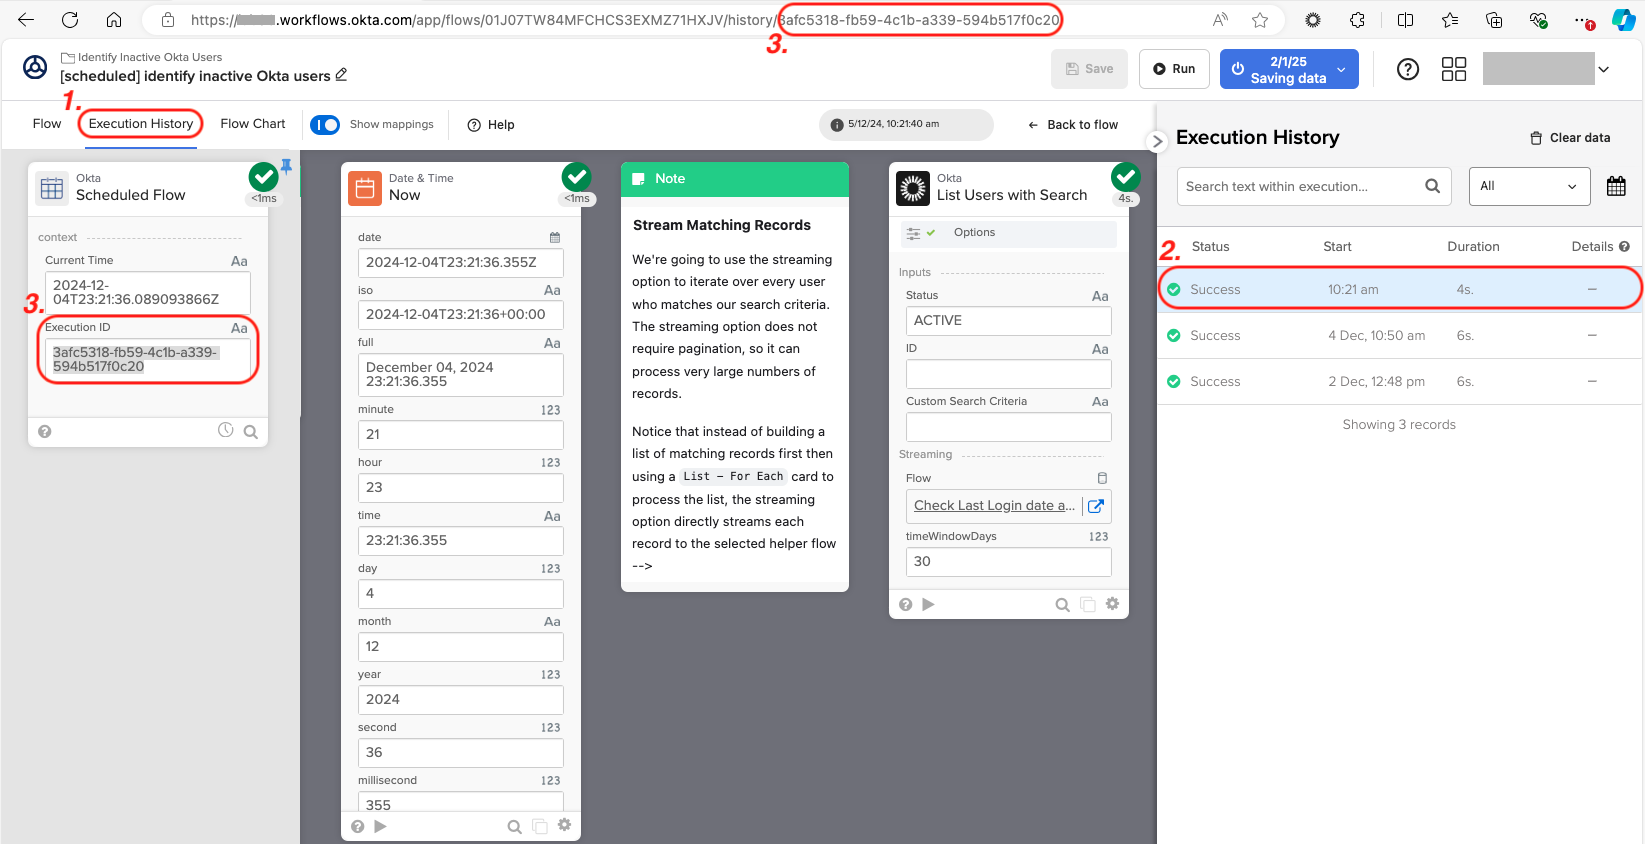The width and height of the screenshot is (1645, 844).
Task: Expand the Saving data button dropdown
Action: point(1341,69)
